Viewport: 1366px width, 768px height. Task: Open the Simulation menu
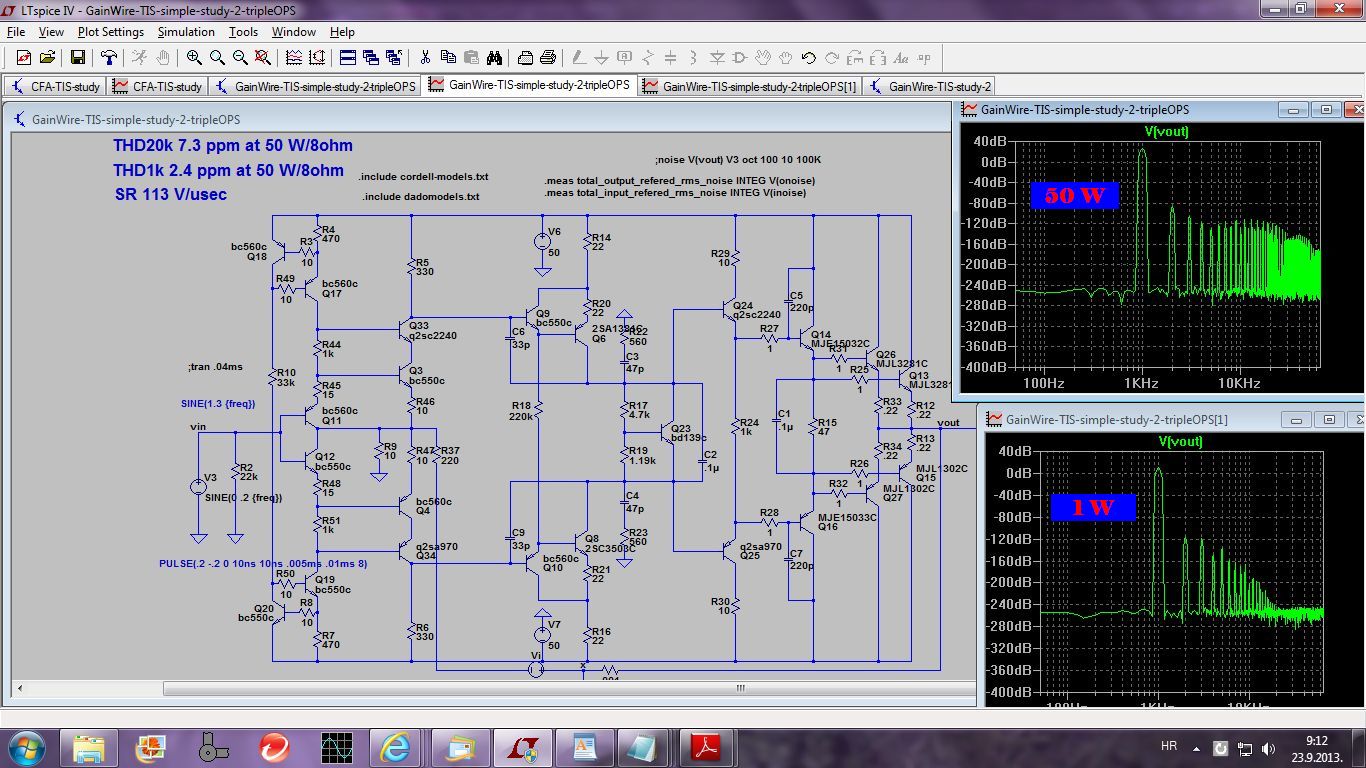click(x=186, y=32)
